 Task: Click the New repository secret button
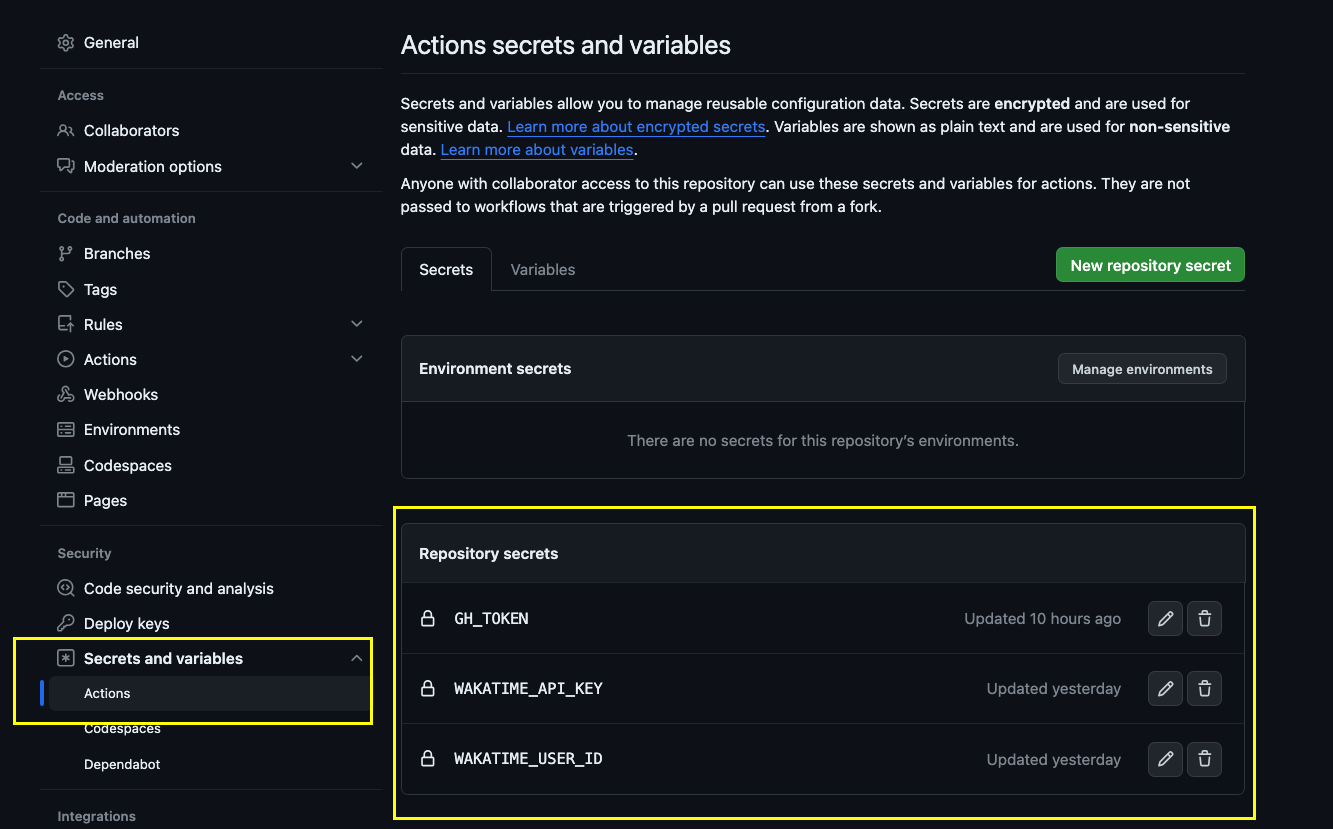point(1149,264)
